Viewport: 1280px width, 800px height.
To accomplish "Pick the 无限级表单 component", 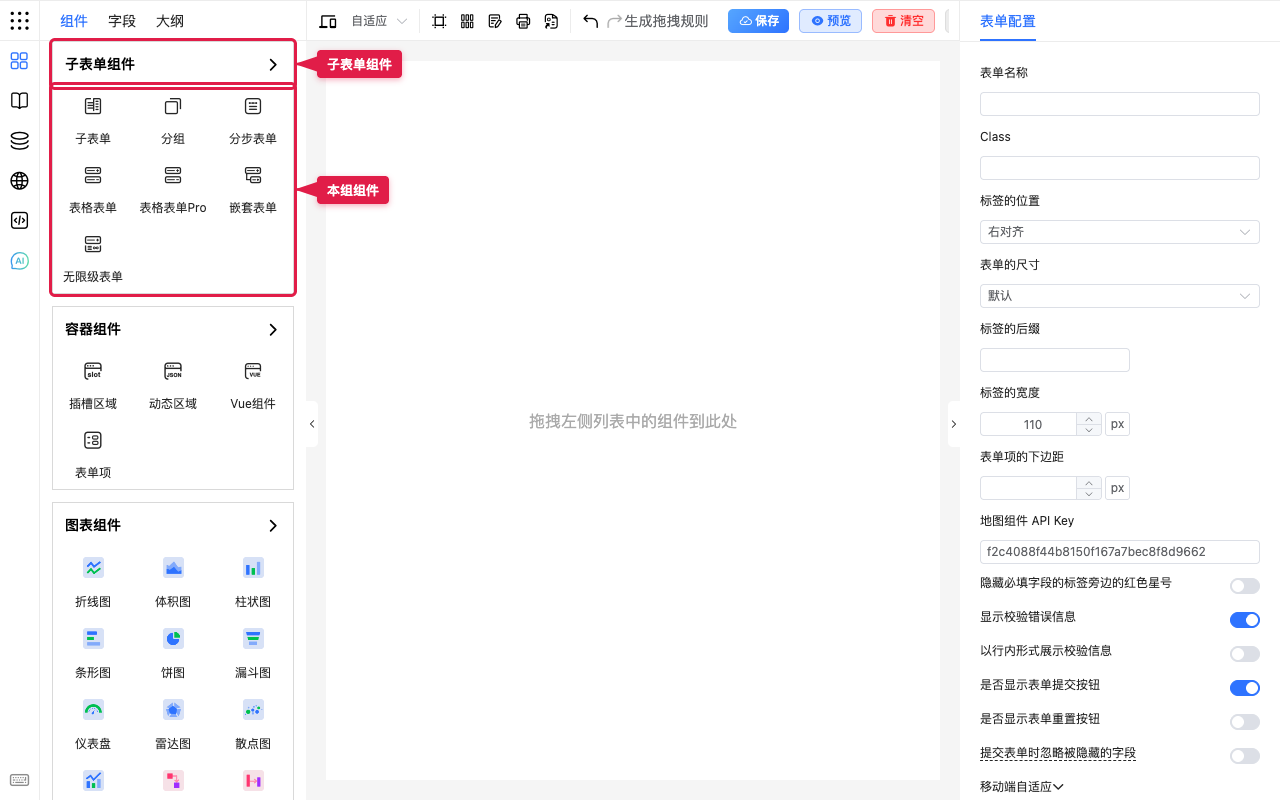I will (93, 258).
